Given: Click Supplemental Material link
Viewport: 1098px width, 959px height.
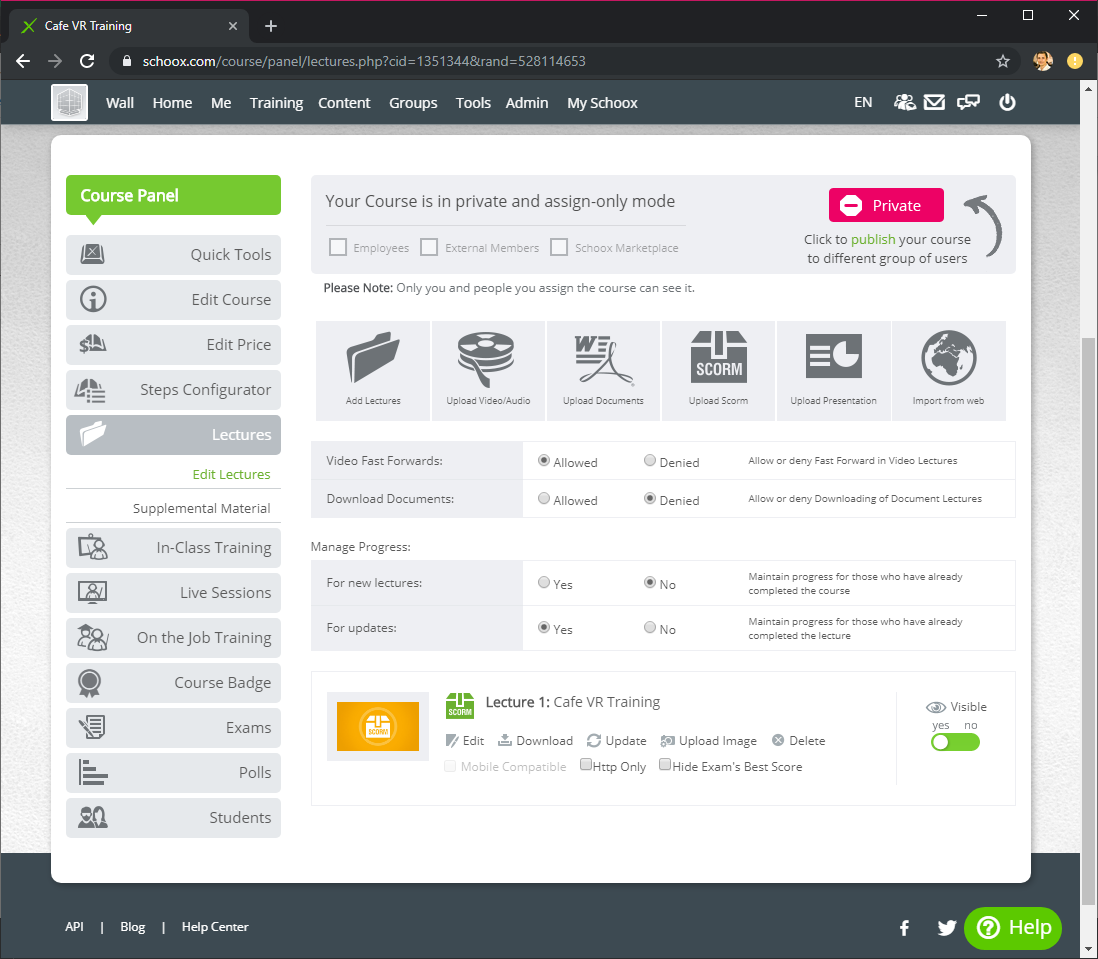Looking at the screenshot, I should [x=202, y=508].
